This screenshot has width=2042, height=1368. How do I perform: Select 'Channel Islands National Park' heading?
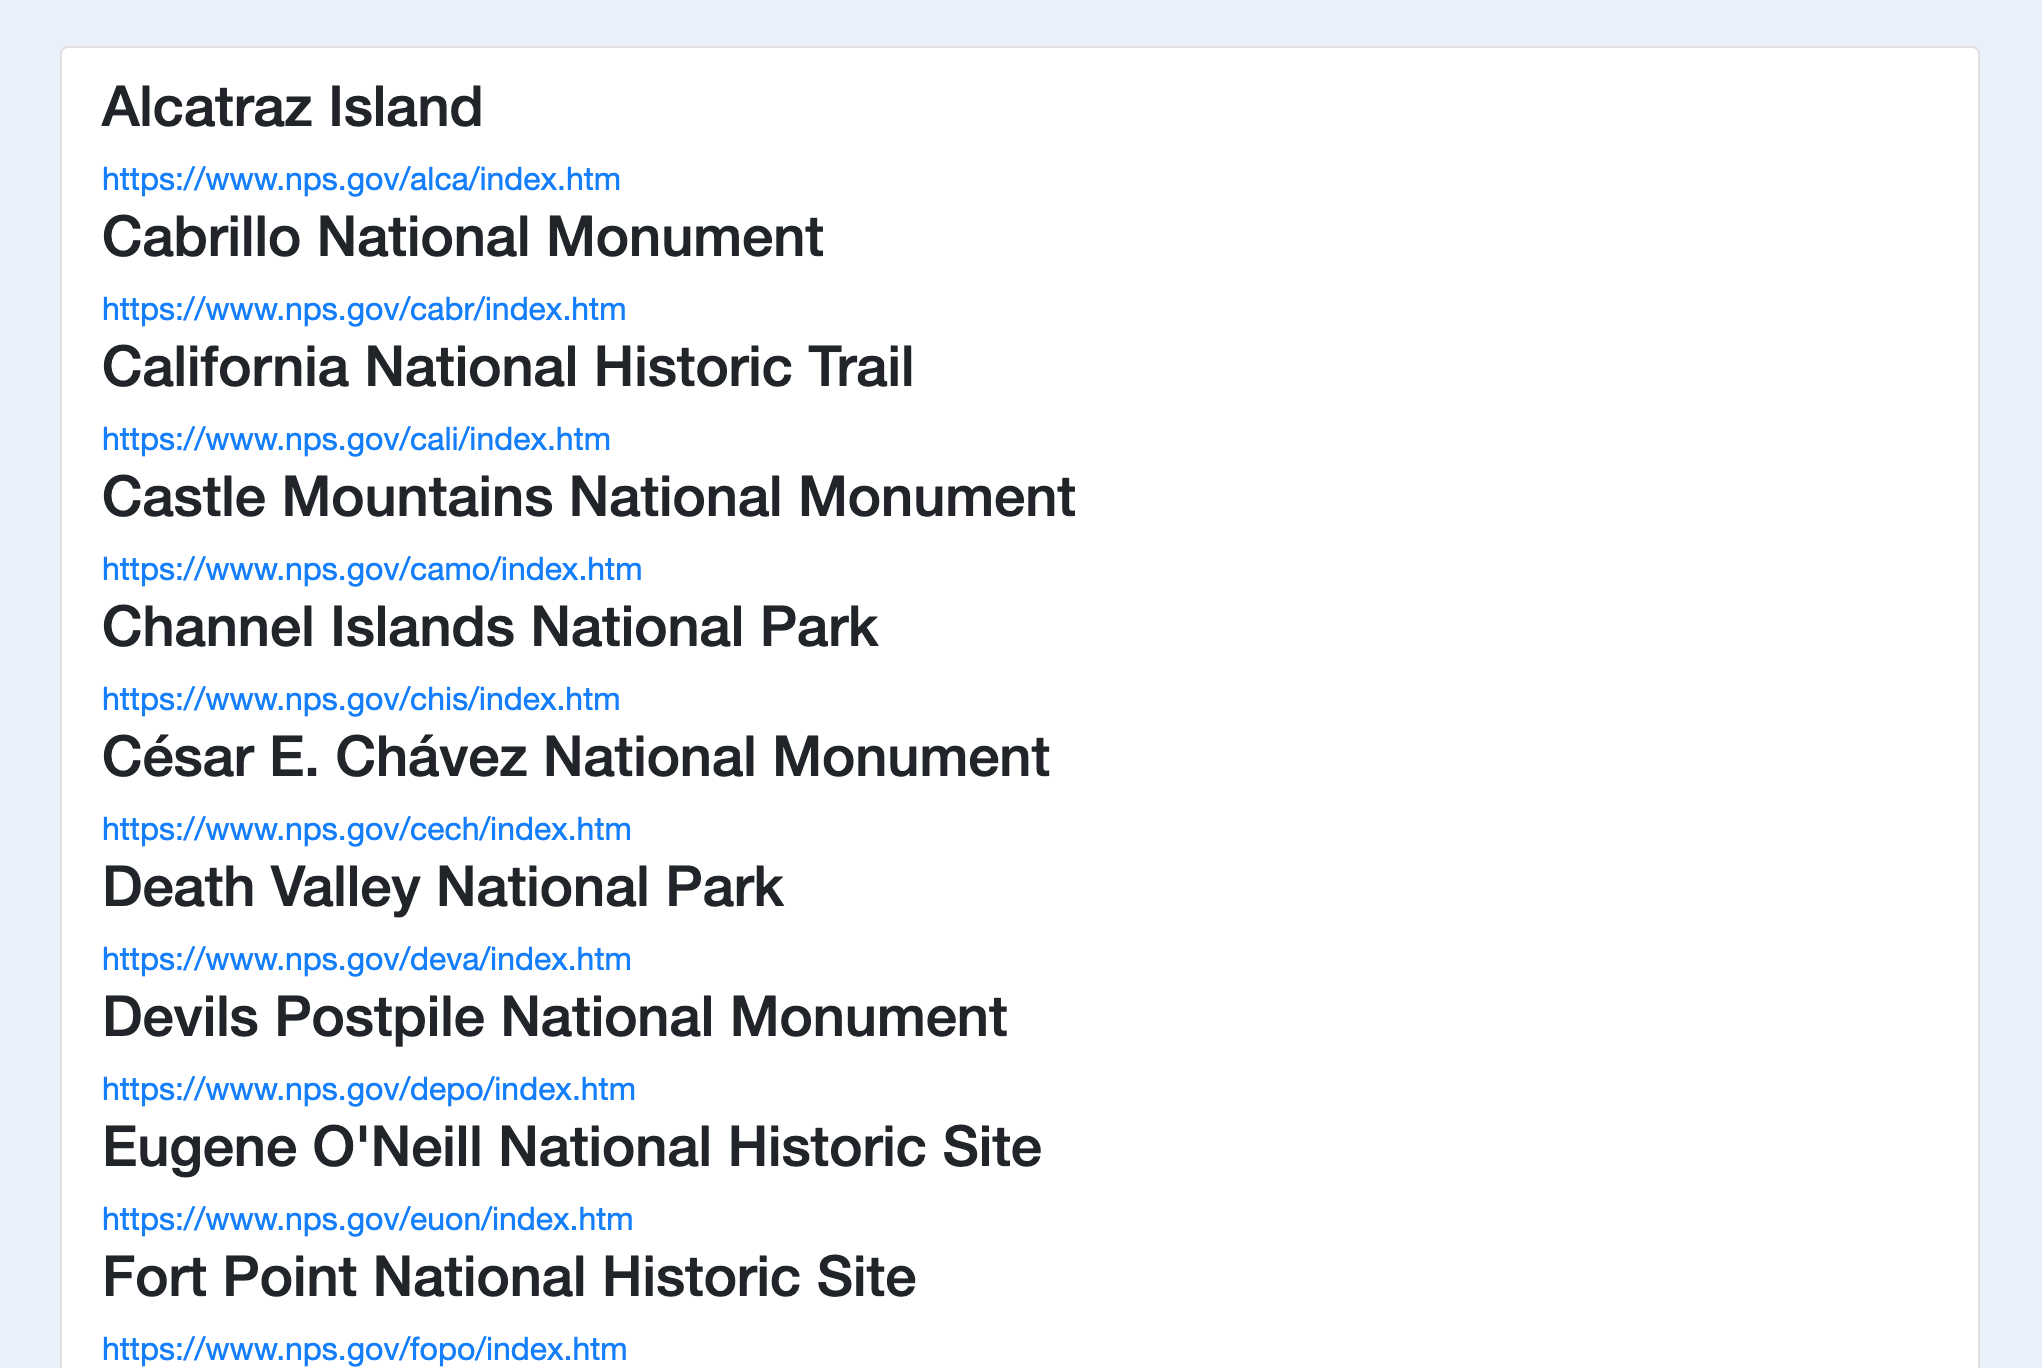(490, 628)
